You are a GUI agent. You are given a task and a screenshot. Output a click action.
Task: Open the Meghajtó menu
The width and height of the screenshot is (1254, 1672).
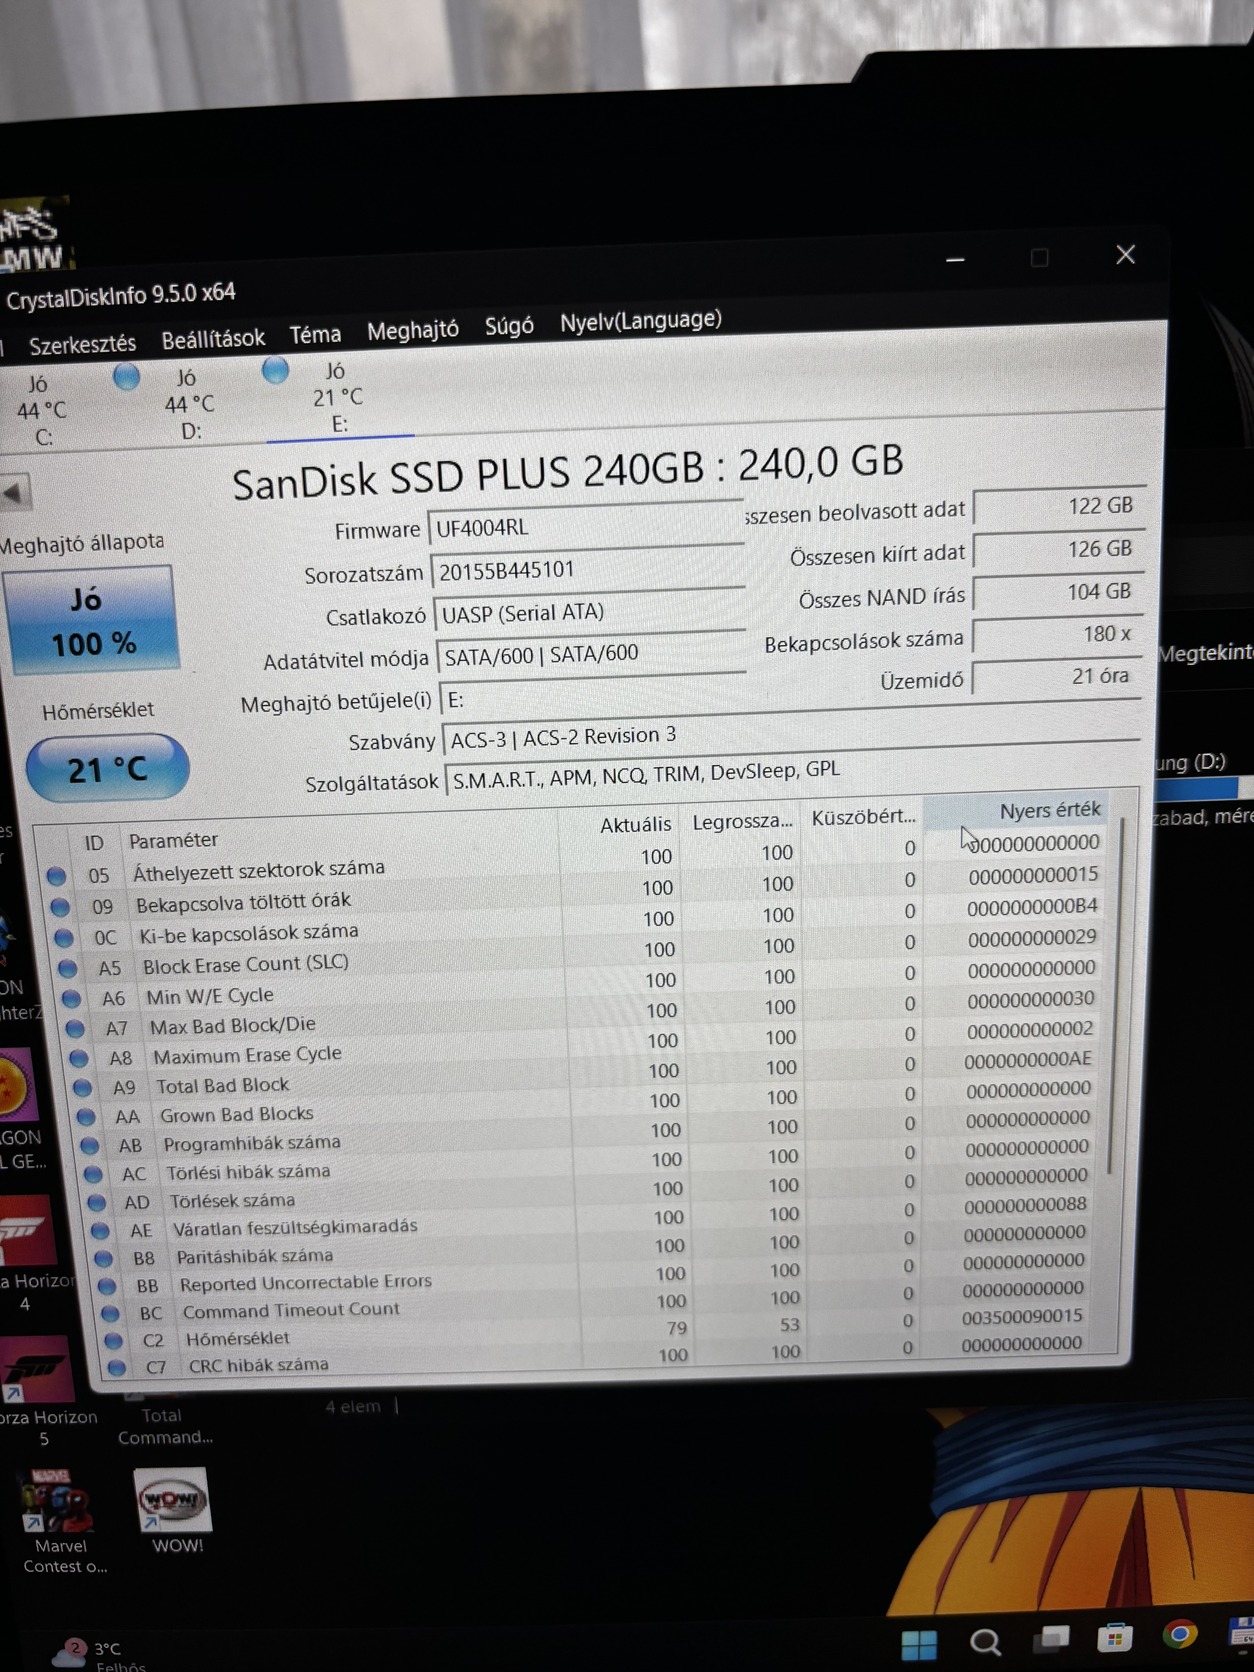[x=412, y=330]
